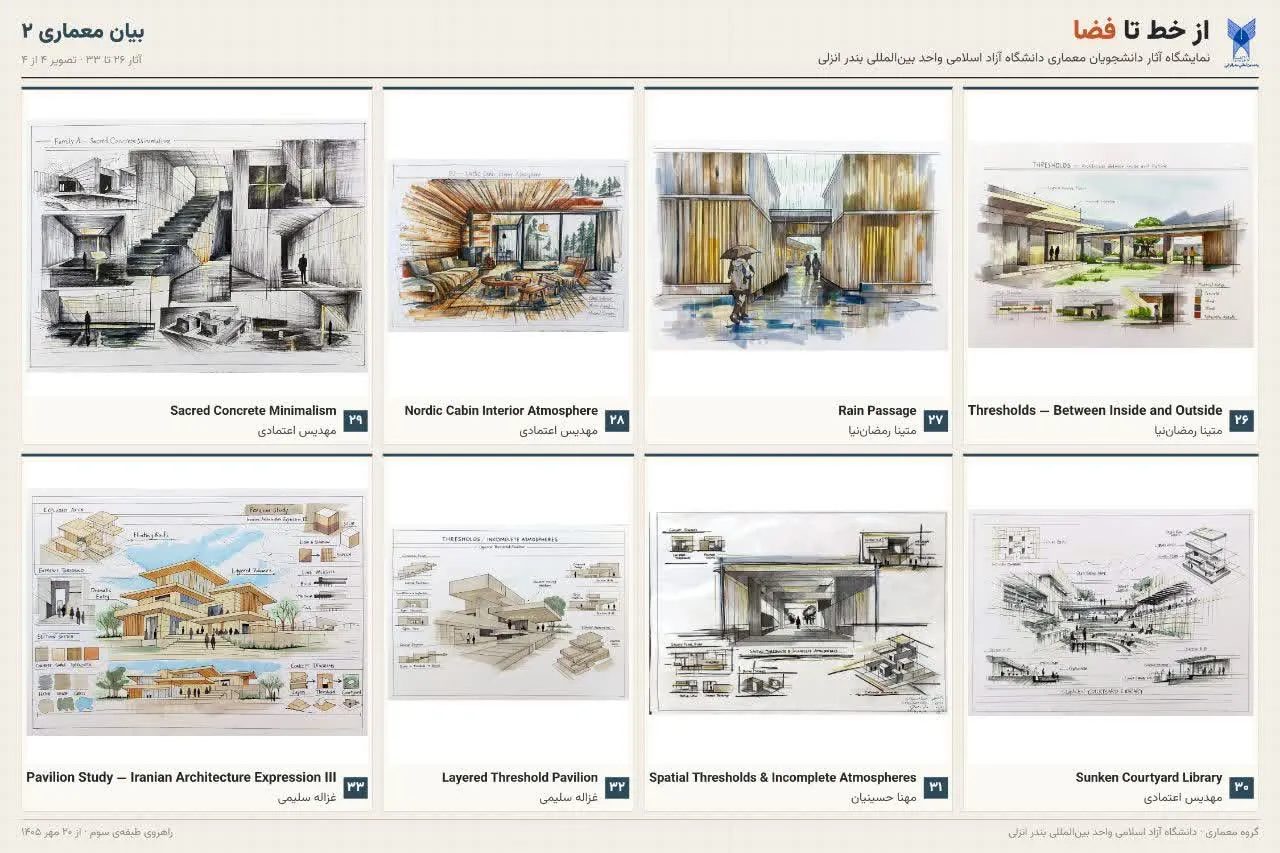Image resolution: width=1280 pixels, height=853 pixels.
Task: Select number badge ۲۷ next to Rain Passage
Action: 935,421
